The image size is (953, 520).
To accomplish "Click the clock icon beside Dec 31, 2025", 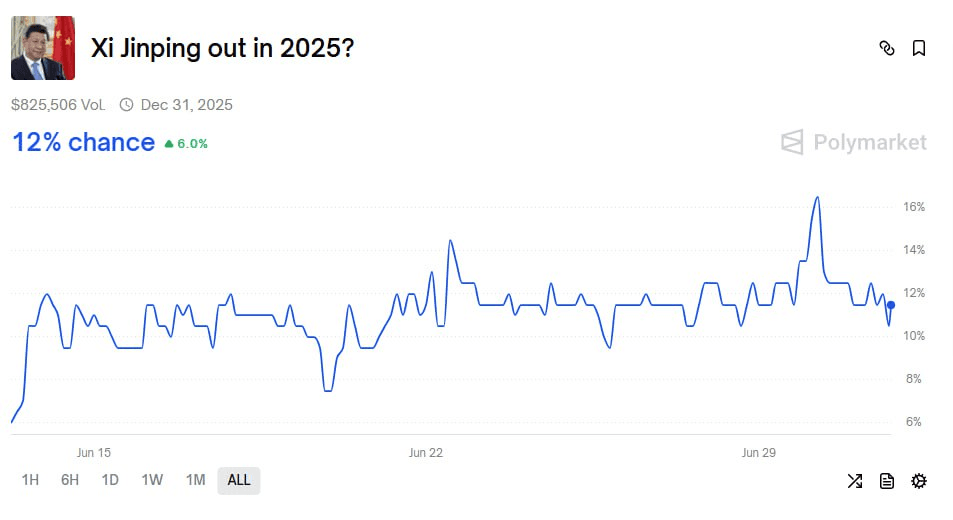I will point(126,105).
